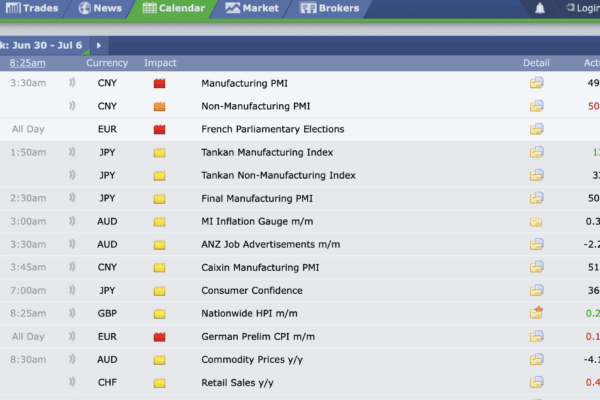600x400 pixels.
Task: Open detail folder for French Parliamentary Elections
Action: (x=536, y=129)
